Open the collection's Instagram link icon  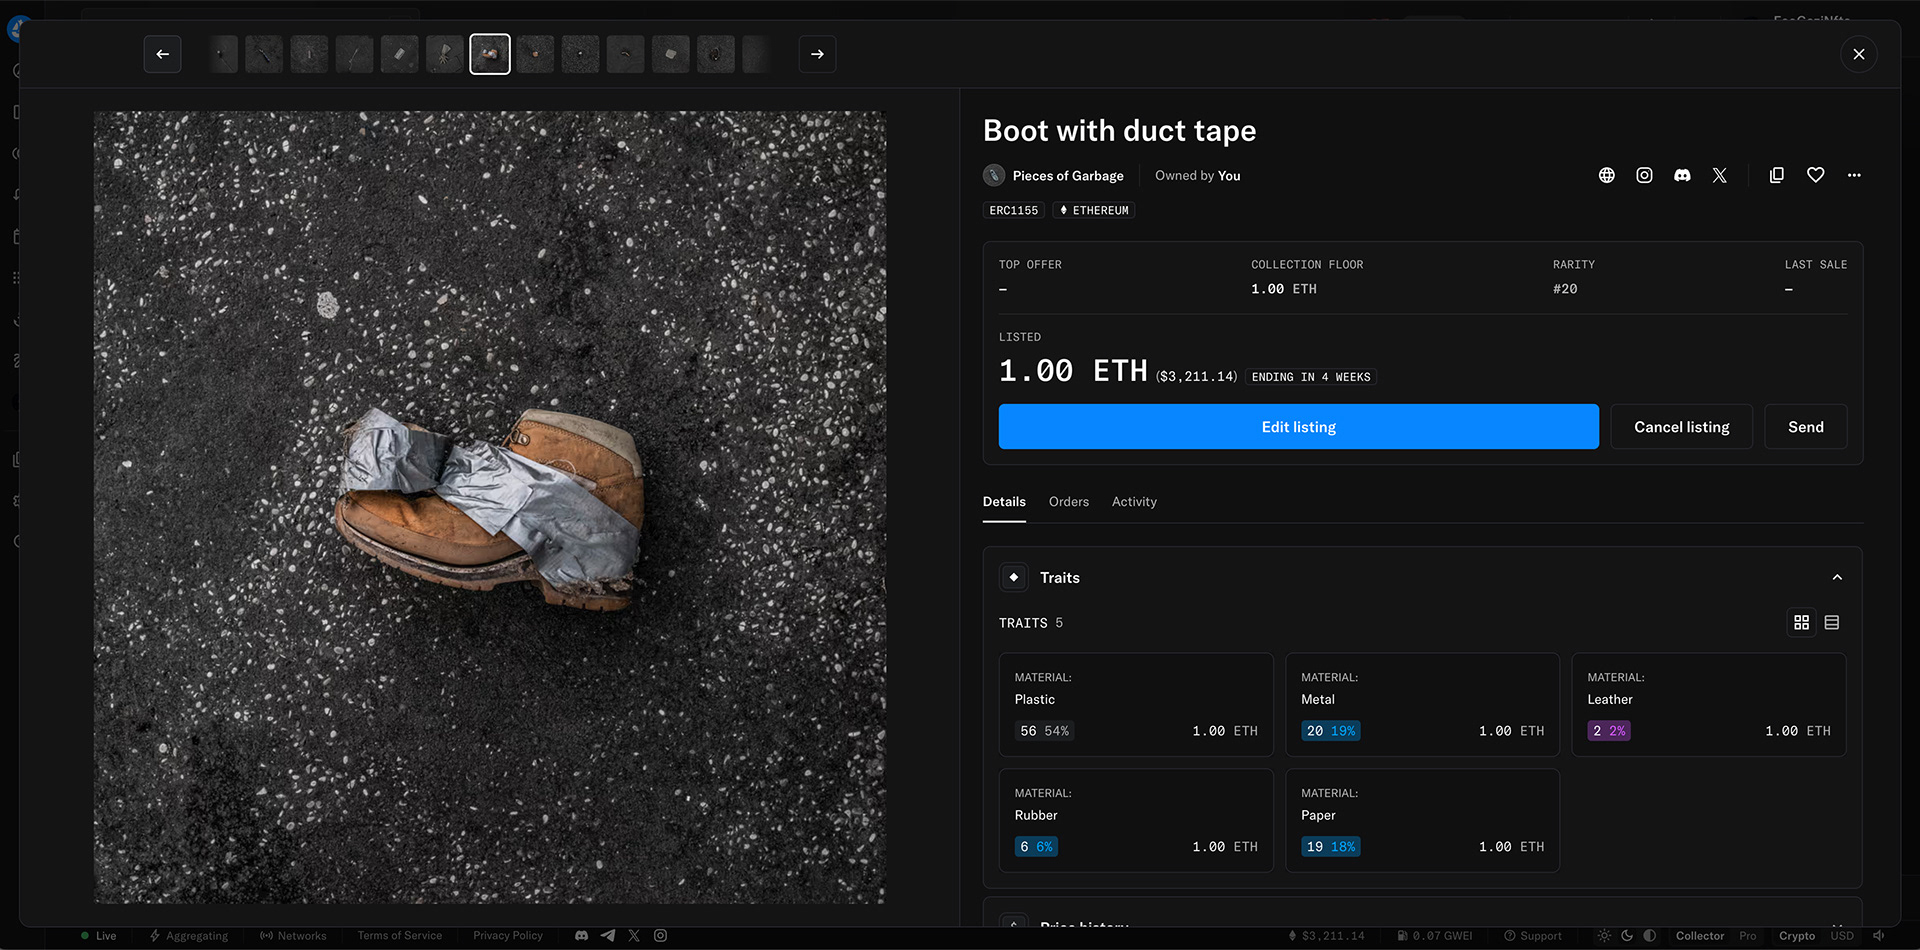(x=1644, y=175)
